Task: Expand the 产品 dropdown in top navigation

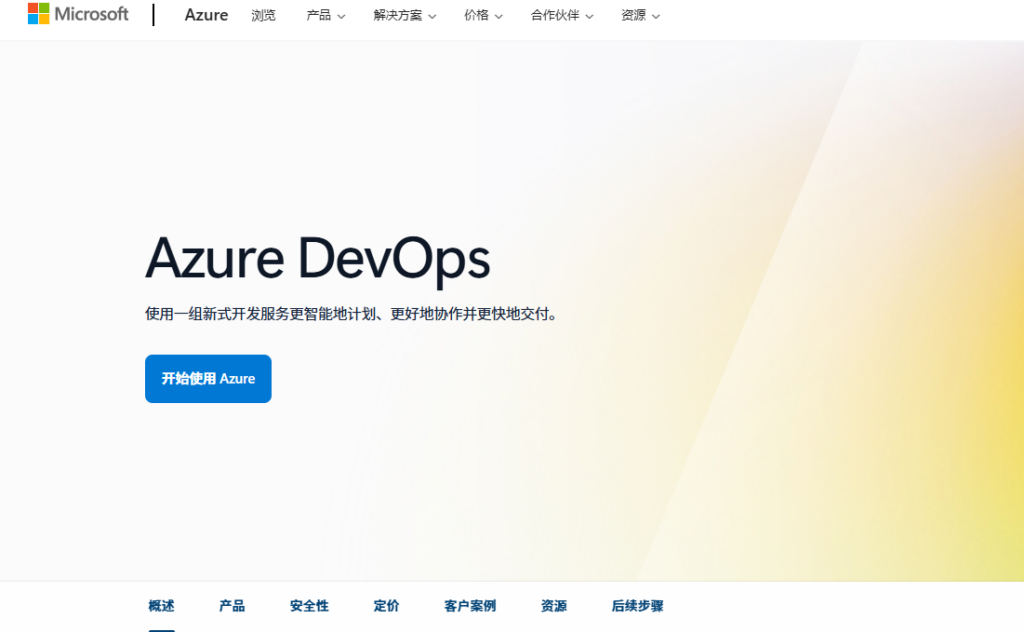Action: 325,15
